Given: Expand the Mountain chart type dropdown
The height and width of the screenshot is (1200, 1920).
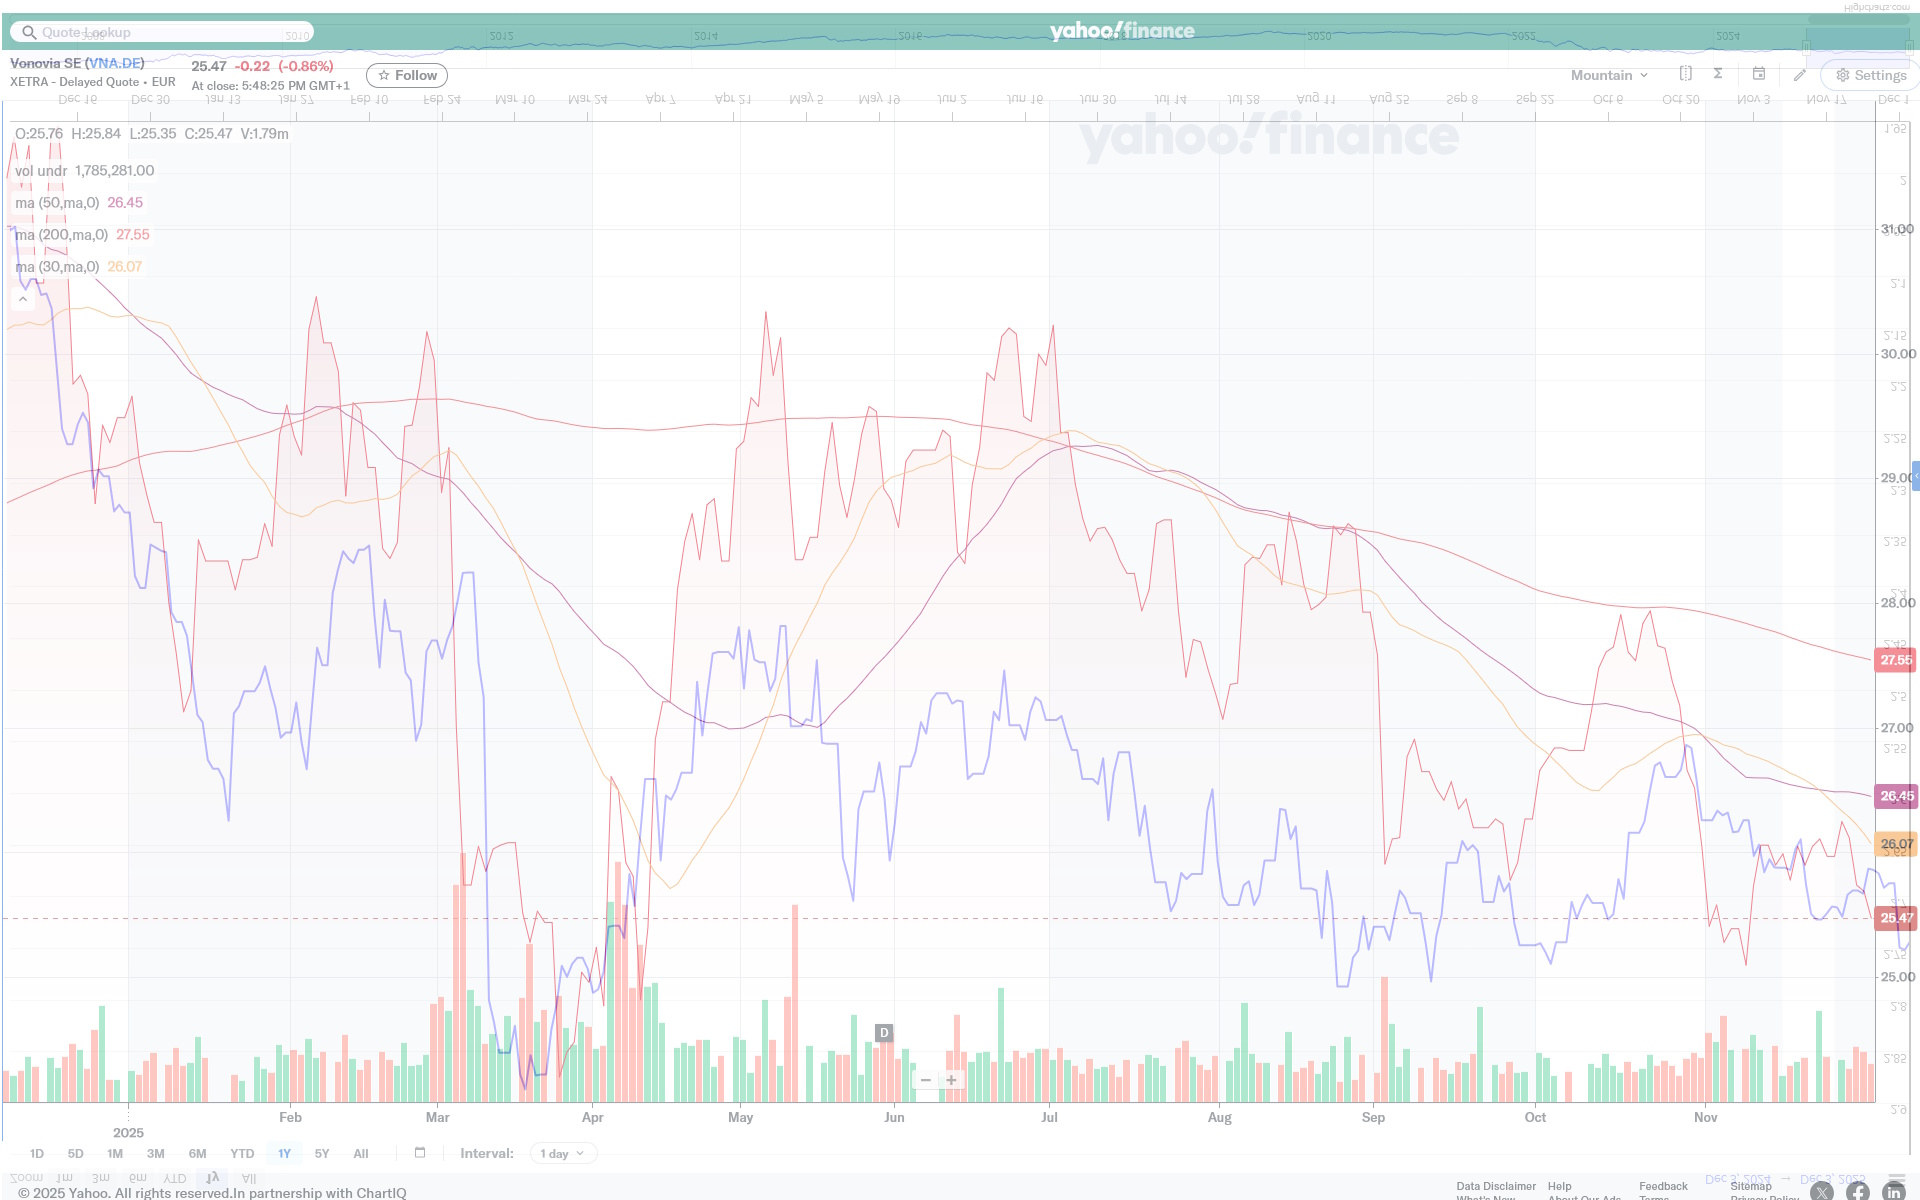Looking at the screenshot, I should tap(1609, 75).
